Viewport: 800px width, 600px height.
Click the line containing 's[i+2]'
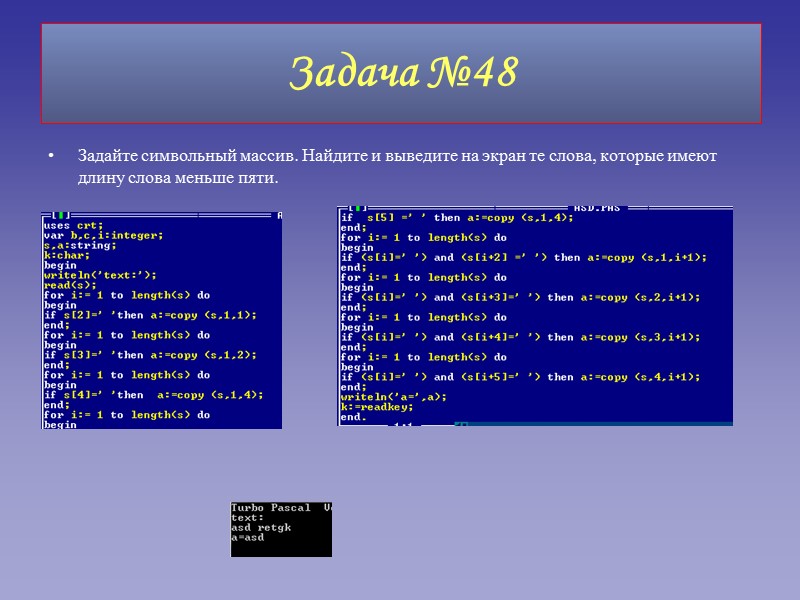(524, 258)
